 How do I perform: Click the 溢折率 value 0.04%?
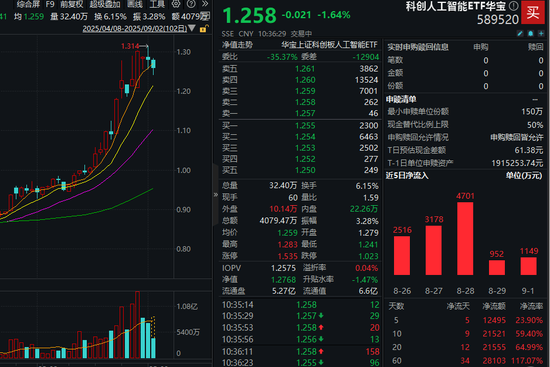click(367, 268)
